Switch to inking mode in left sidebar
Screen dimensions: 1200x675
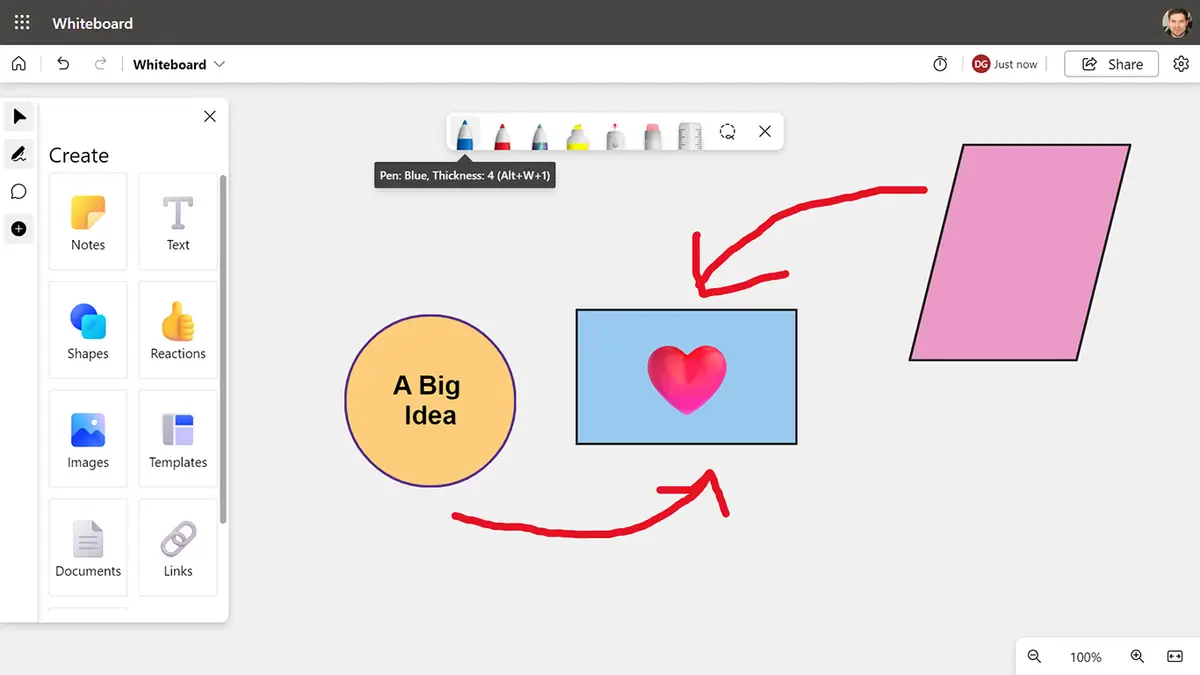pos(18,154)
